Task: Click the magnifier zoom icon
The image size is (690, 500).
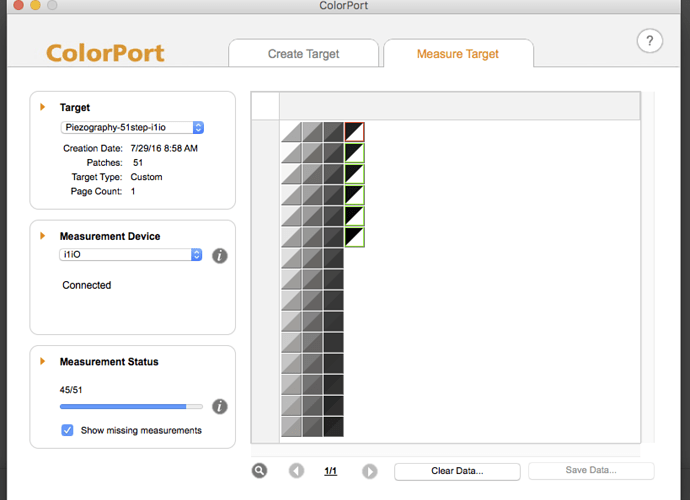Action: point(260,471)
